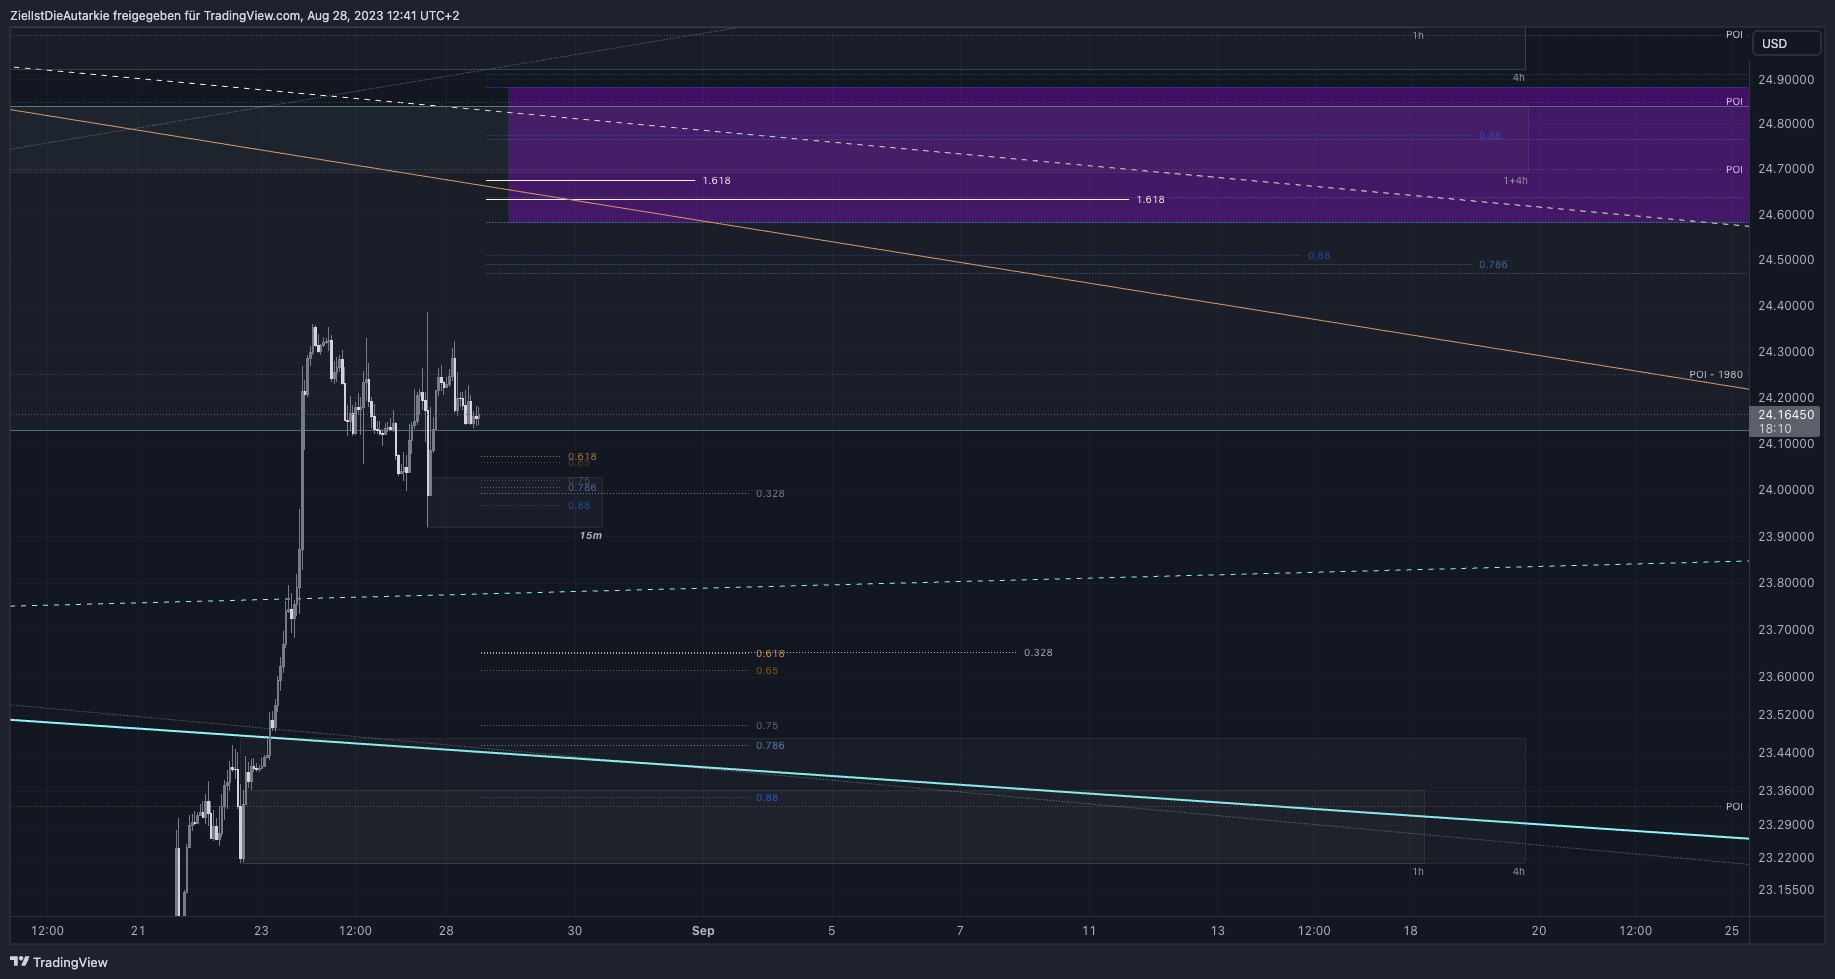Click price axis label 23.60000
This screenshot has width=1835, height=979.
(x=1785, y=677)
